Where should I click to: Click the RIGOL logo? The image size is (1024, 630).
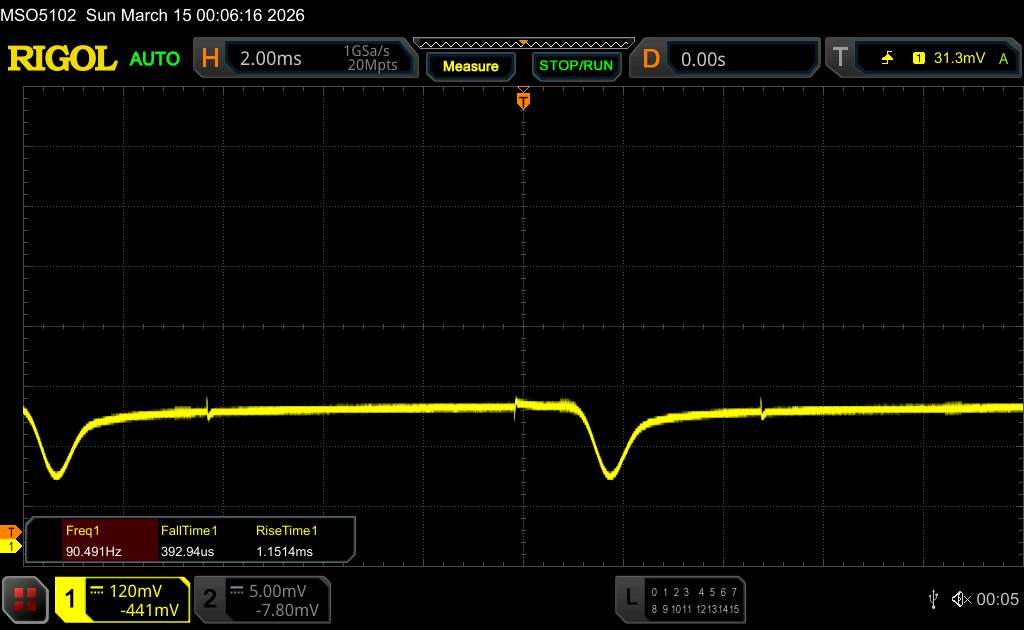point(62,59)
